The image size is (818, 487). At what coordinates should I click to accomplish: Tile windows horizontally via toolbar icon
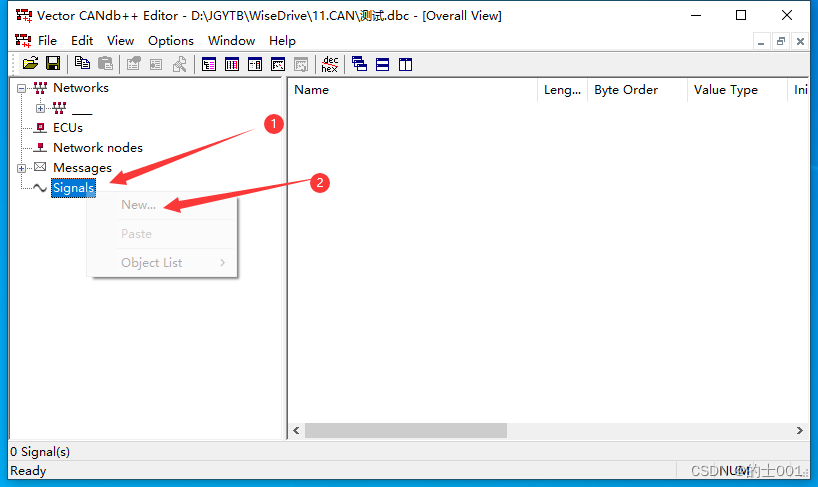[382, 64]
